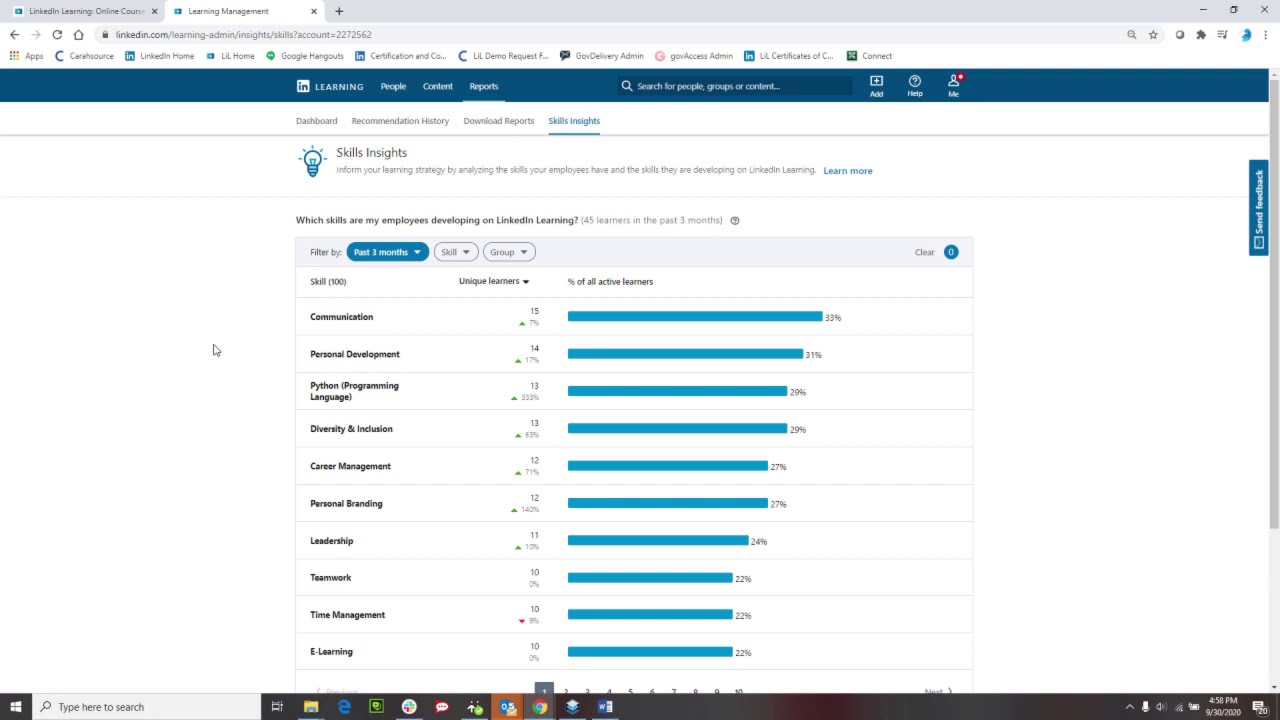Image resolution: width=1280 pixels, height=720 pixels.
Task: Open Chrome extensions puzzle icon
Action: pyautogui.click(x=1201, y=35)
